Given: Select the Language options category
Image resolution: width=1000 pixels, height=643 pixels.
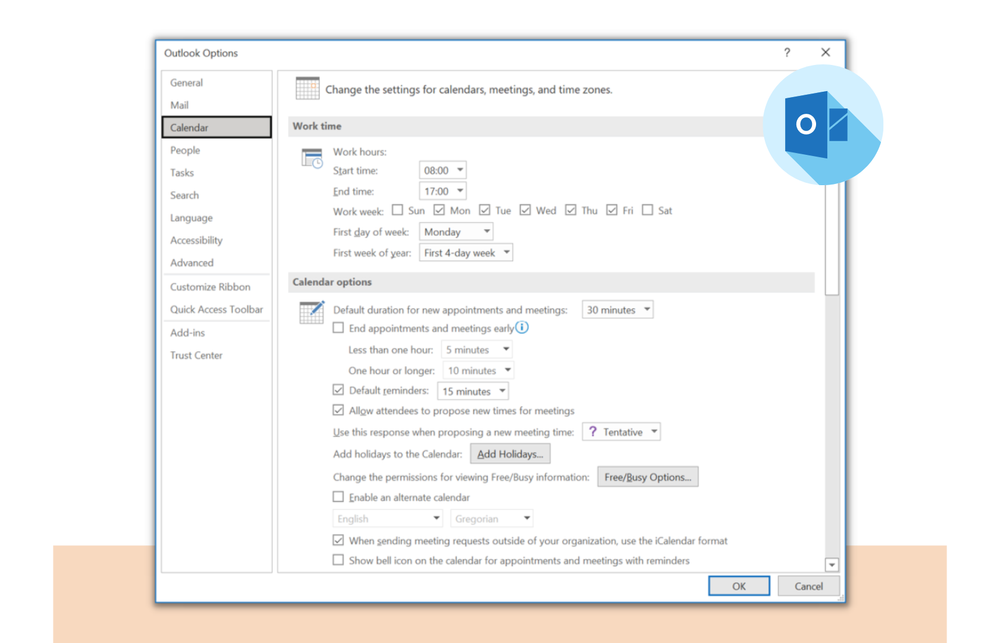Looking at the screenshot, I should [216, 218].
